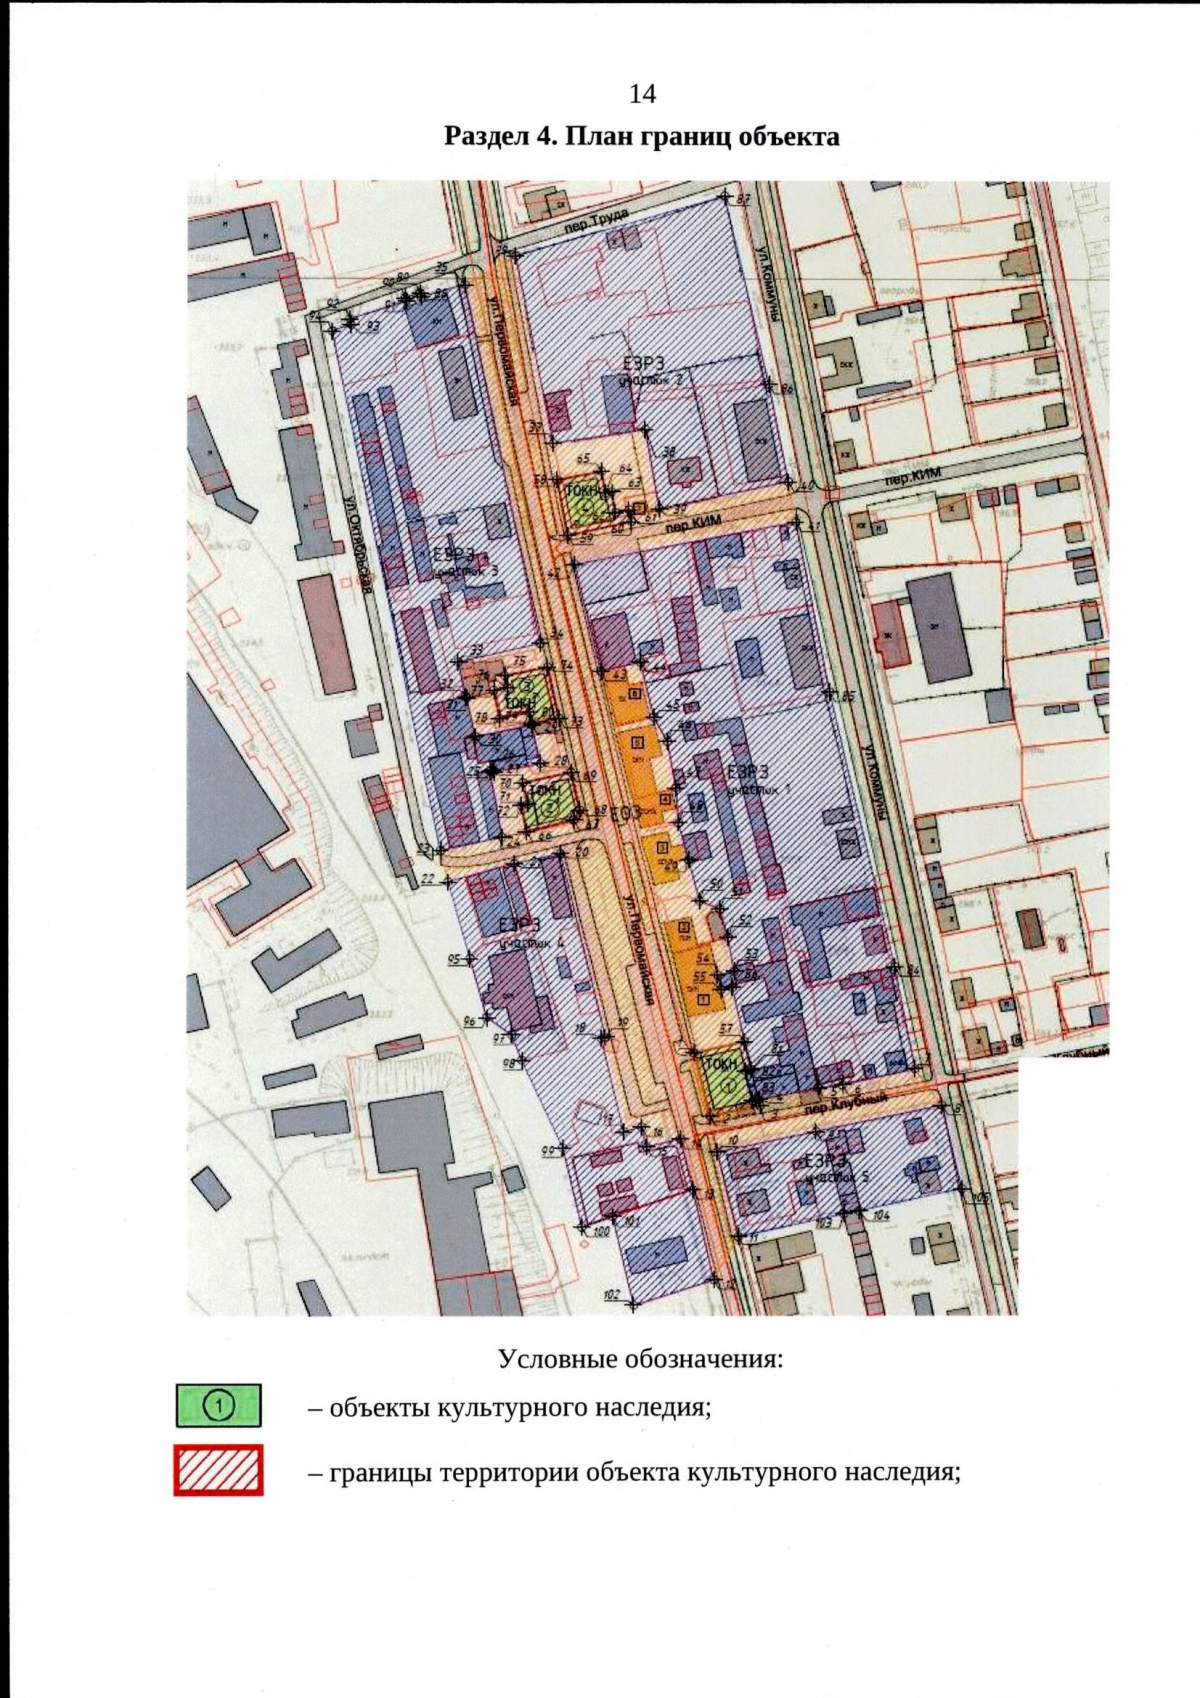This screenshot has height=1698, width=1200.
Task: Select green heritage object 1 near пер. Клубный
Action: click(729, 1083)
